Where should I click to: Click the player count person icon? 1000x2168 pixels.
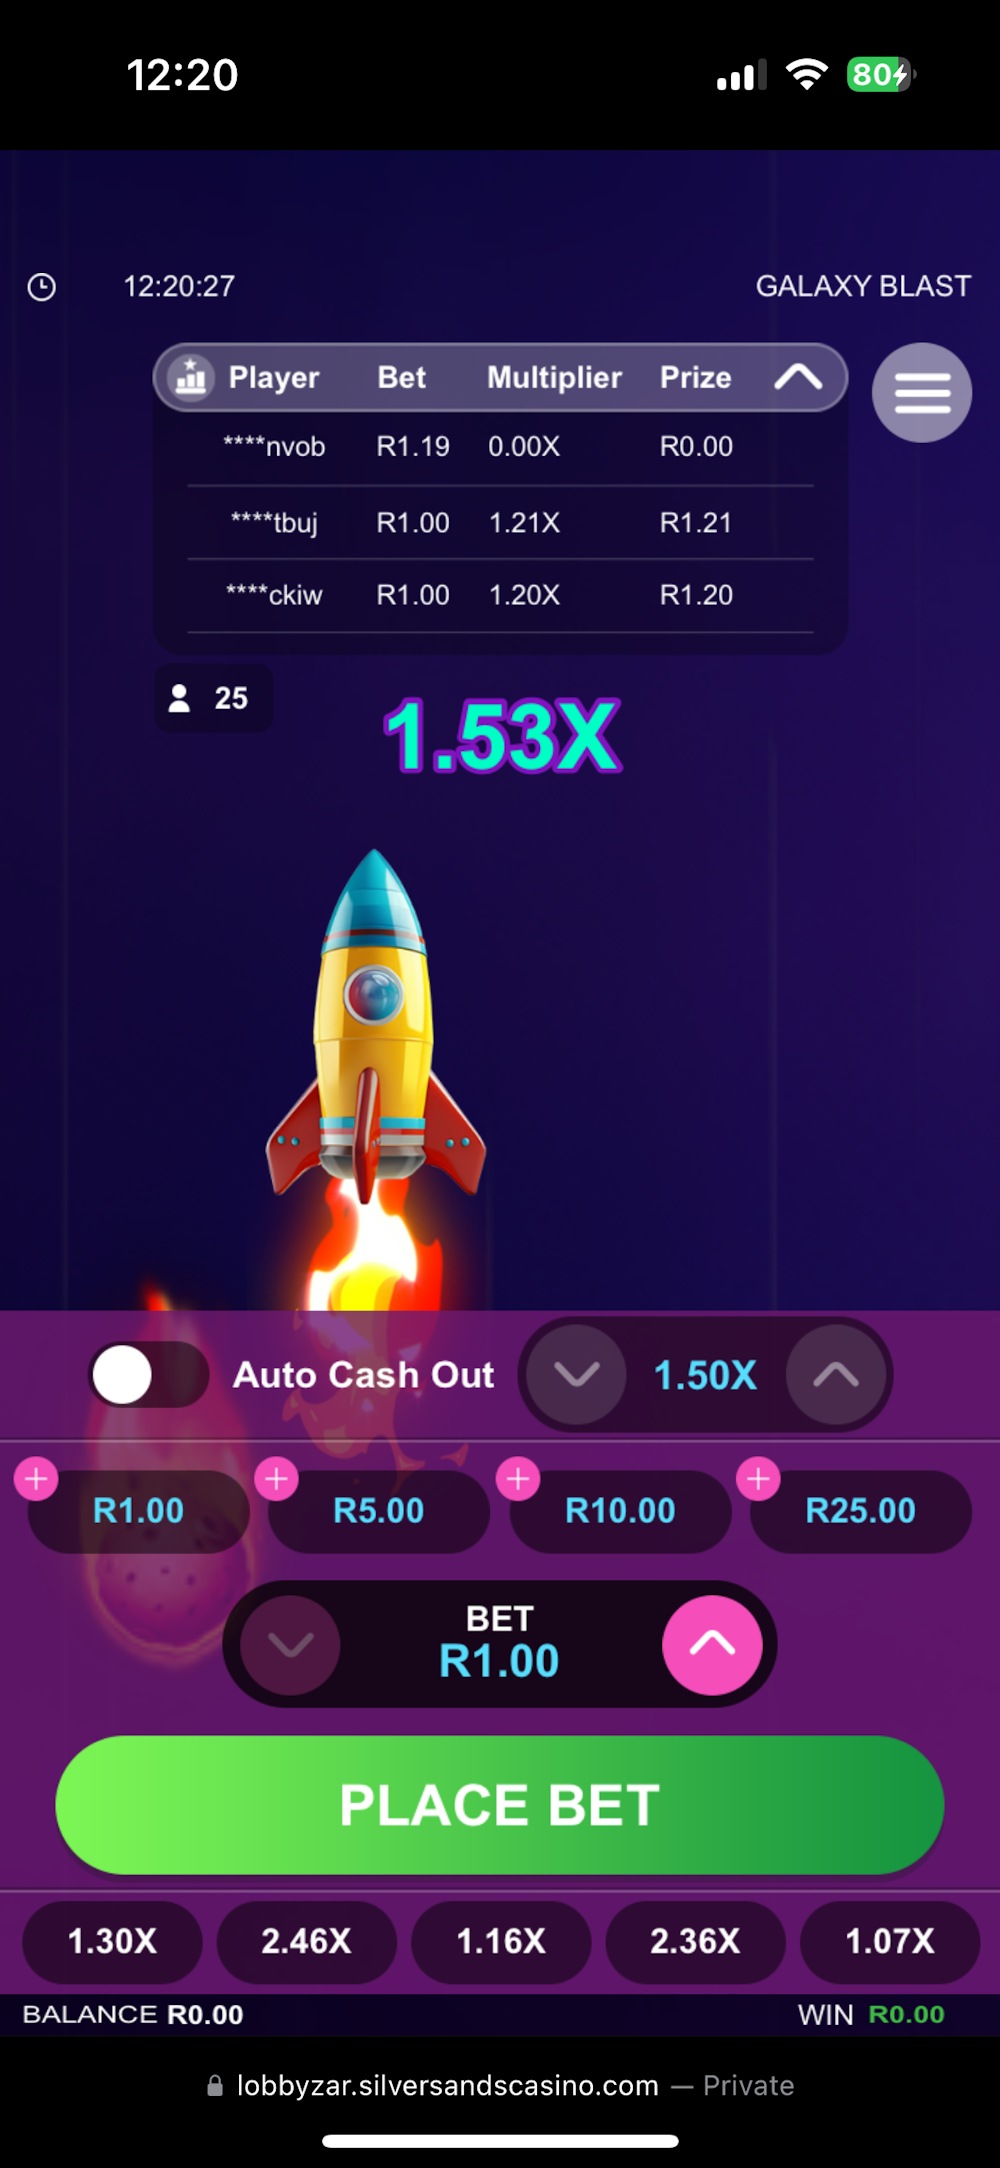pos(179,698)
